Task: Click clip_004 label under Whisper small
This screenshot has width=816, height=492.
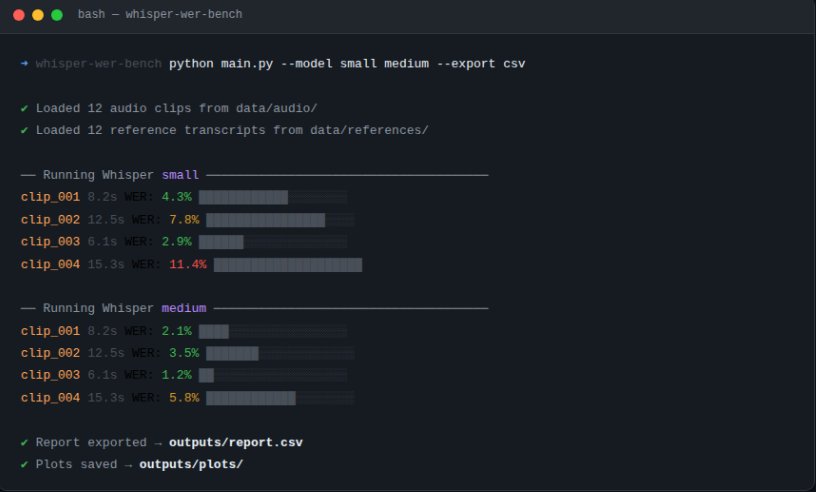Action: 50,264
